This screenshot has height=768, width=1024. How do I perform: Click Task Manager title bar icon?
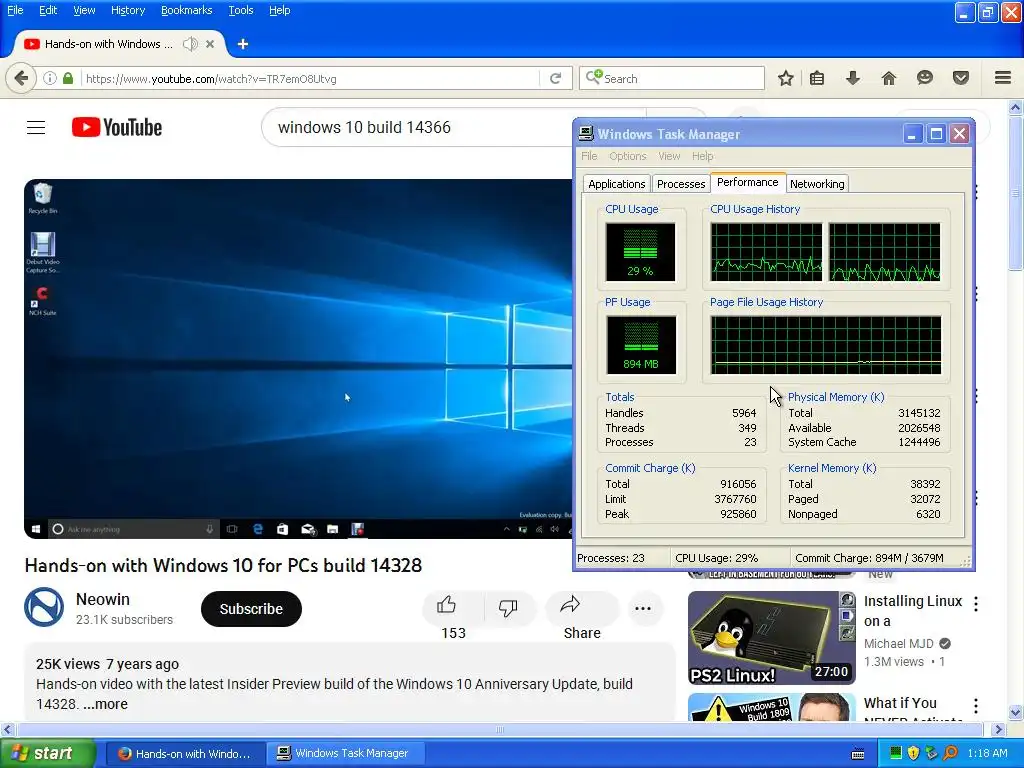[x=586, y=134]
